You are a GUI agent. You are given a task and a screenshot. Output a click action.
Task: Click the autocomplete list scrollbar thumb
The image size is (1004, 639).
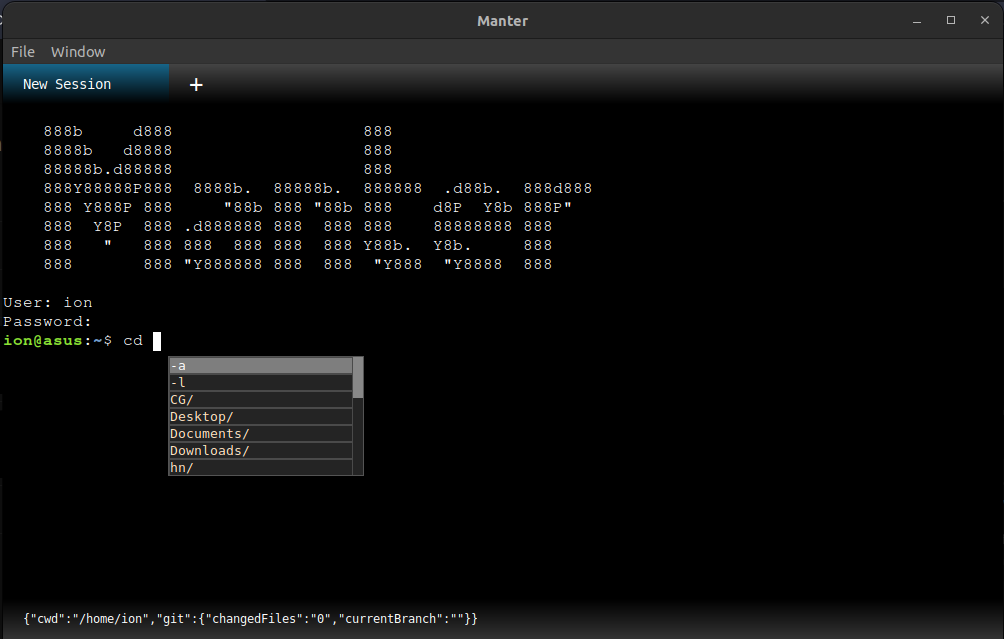(x=358, y=378)
